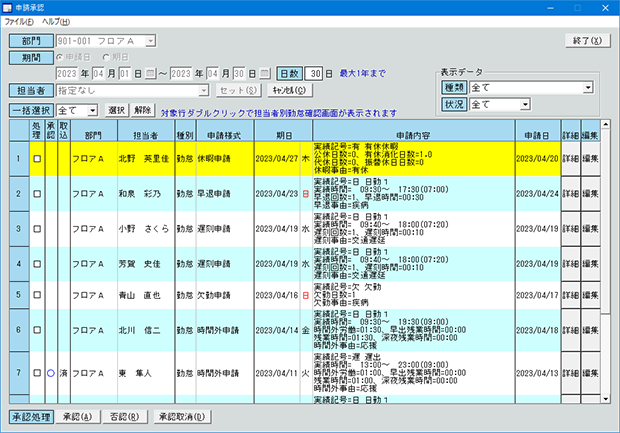The height and width of the screenshot is (433, 620).
Task: Check the 処理 box for 小野 さくら
Action: (37, 229)
